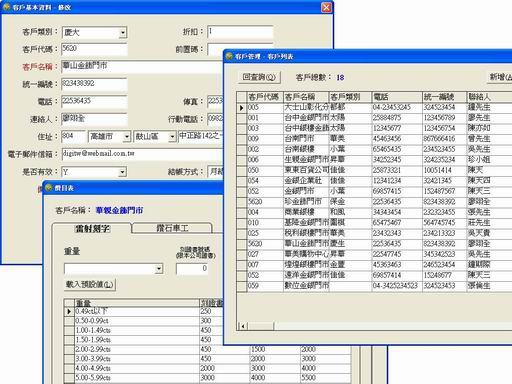Click the horizontal scrollbar left arrow
Image resolution: width=512 pixels, height=384 pixels.
tap(243, 326)
